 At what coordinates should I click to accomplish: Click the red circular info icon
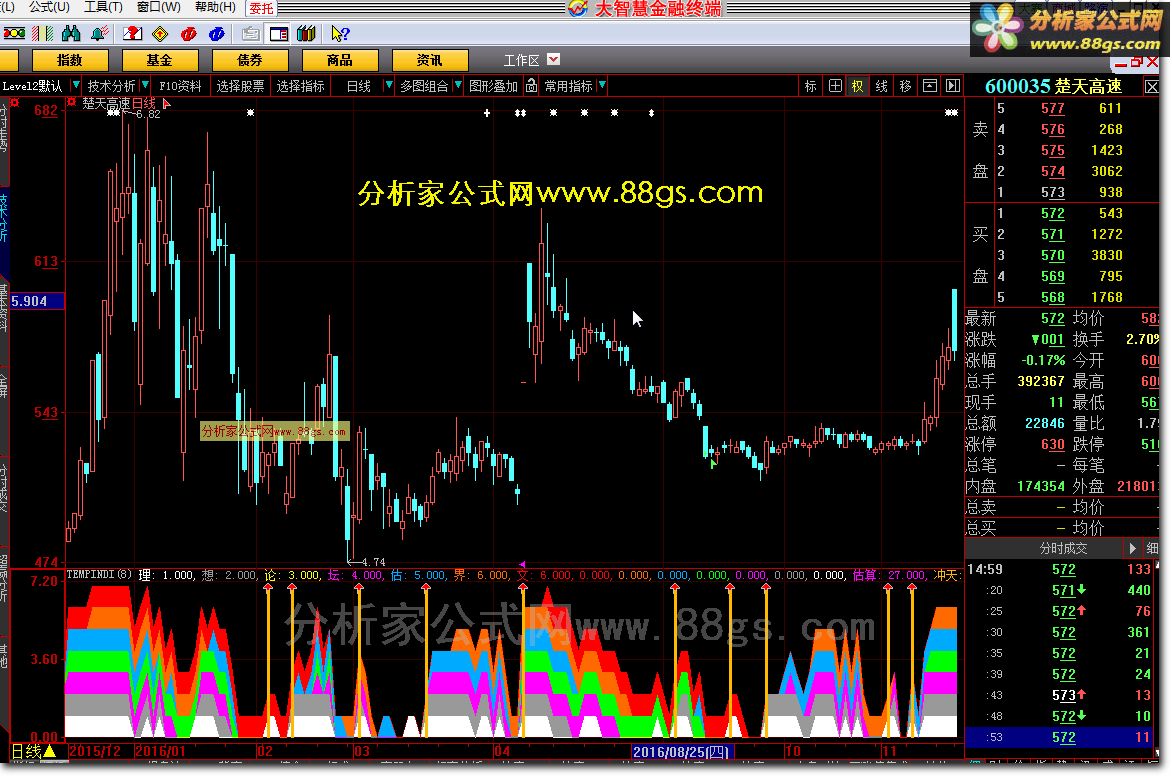tap(188, 34)
